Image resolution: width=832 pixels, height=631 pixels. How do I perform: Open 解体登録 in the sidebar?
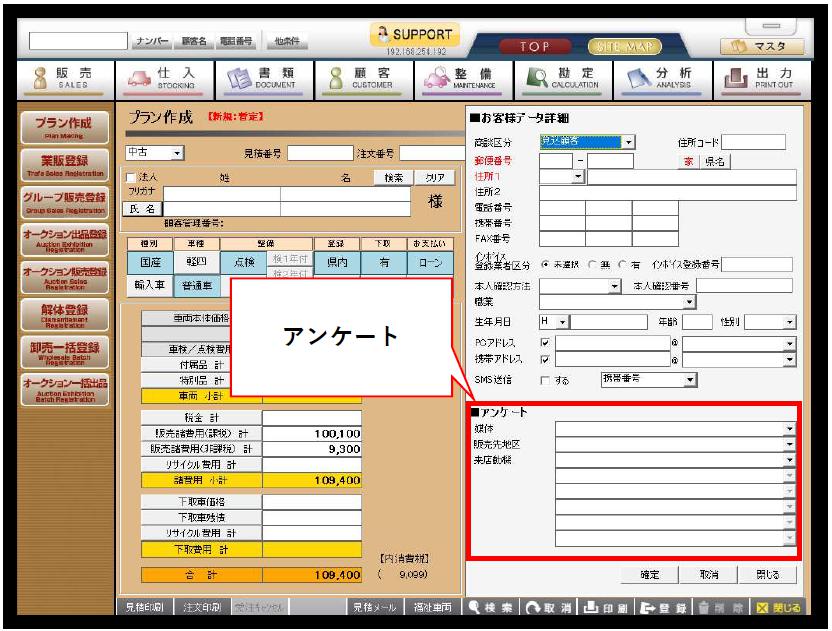pos(64,315)
